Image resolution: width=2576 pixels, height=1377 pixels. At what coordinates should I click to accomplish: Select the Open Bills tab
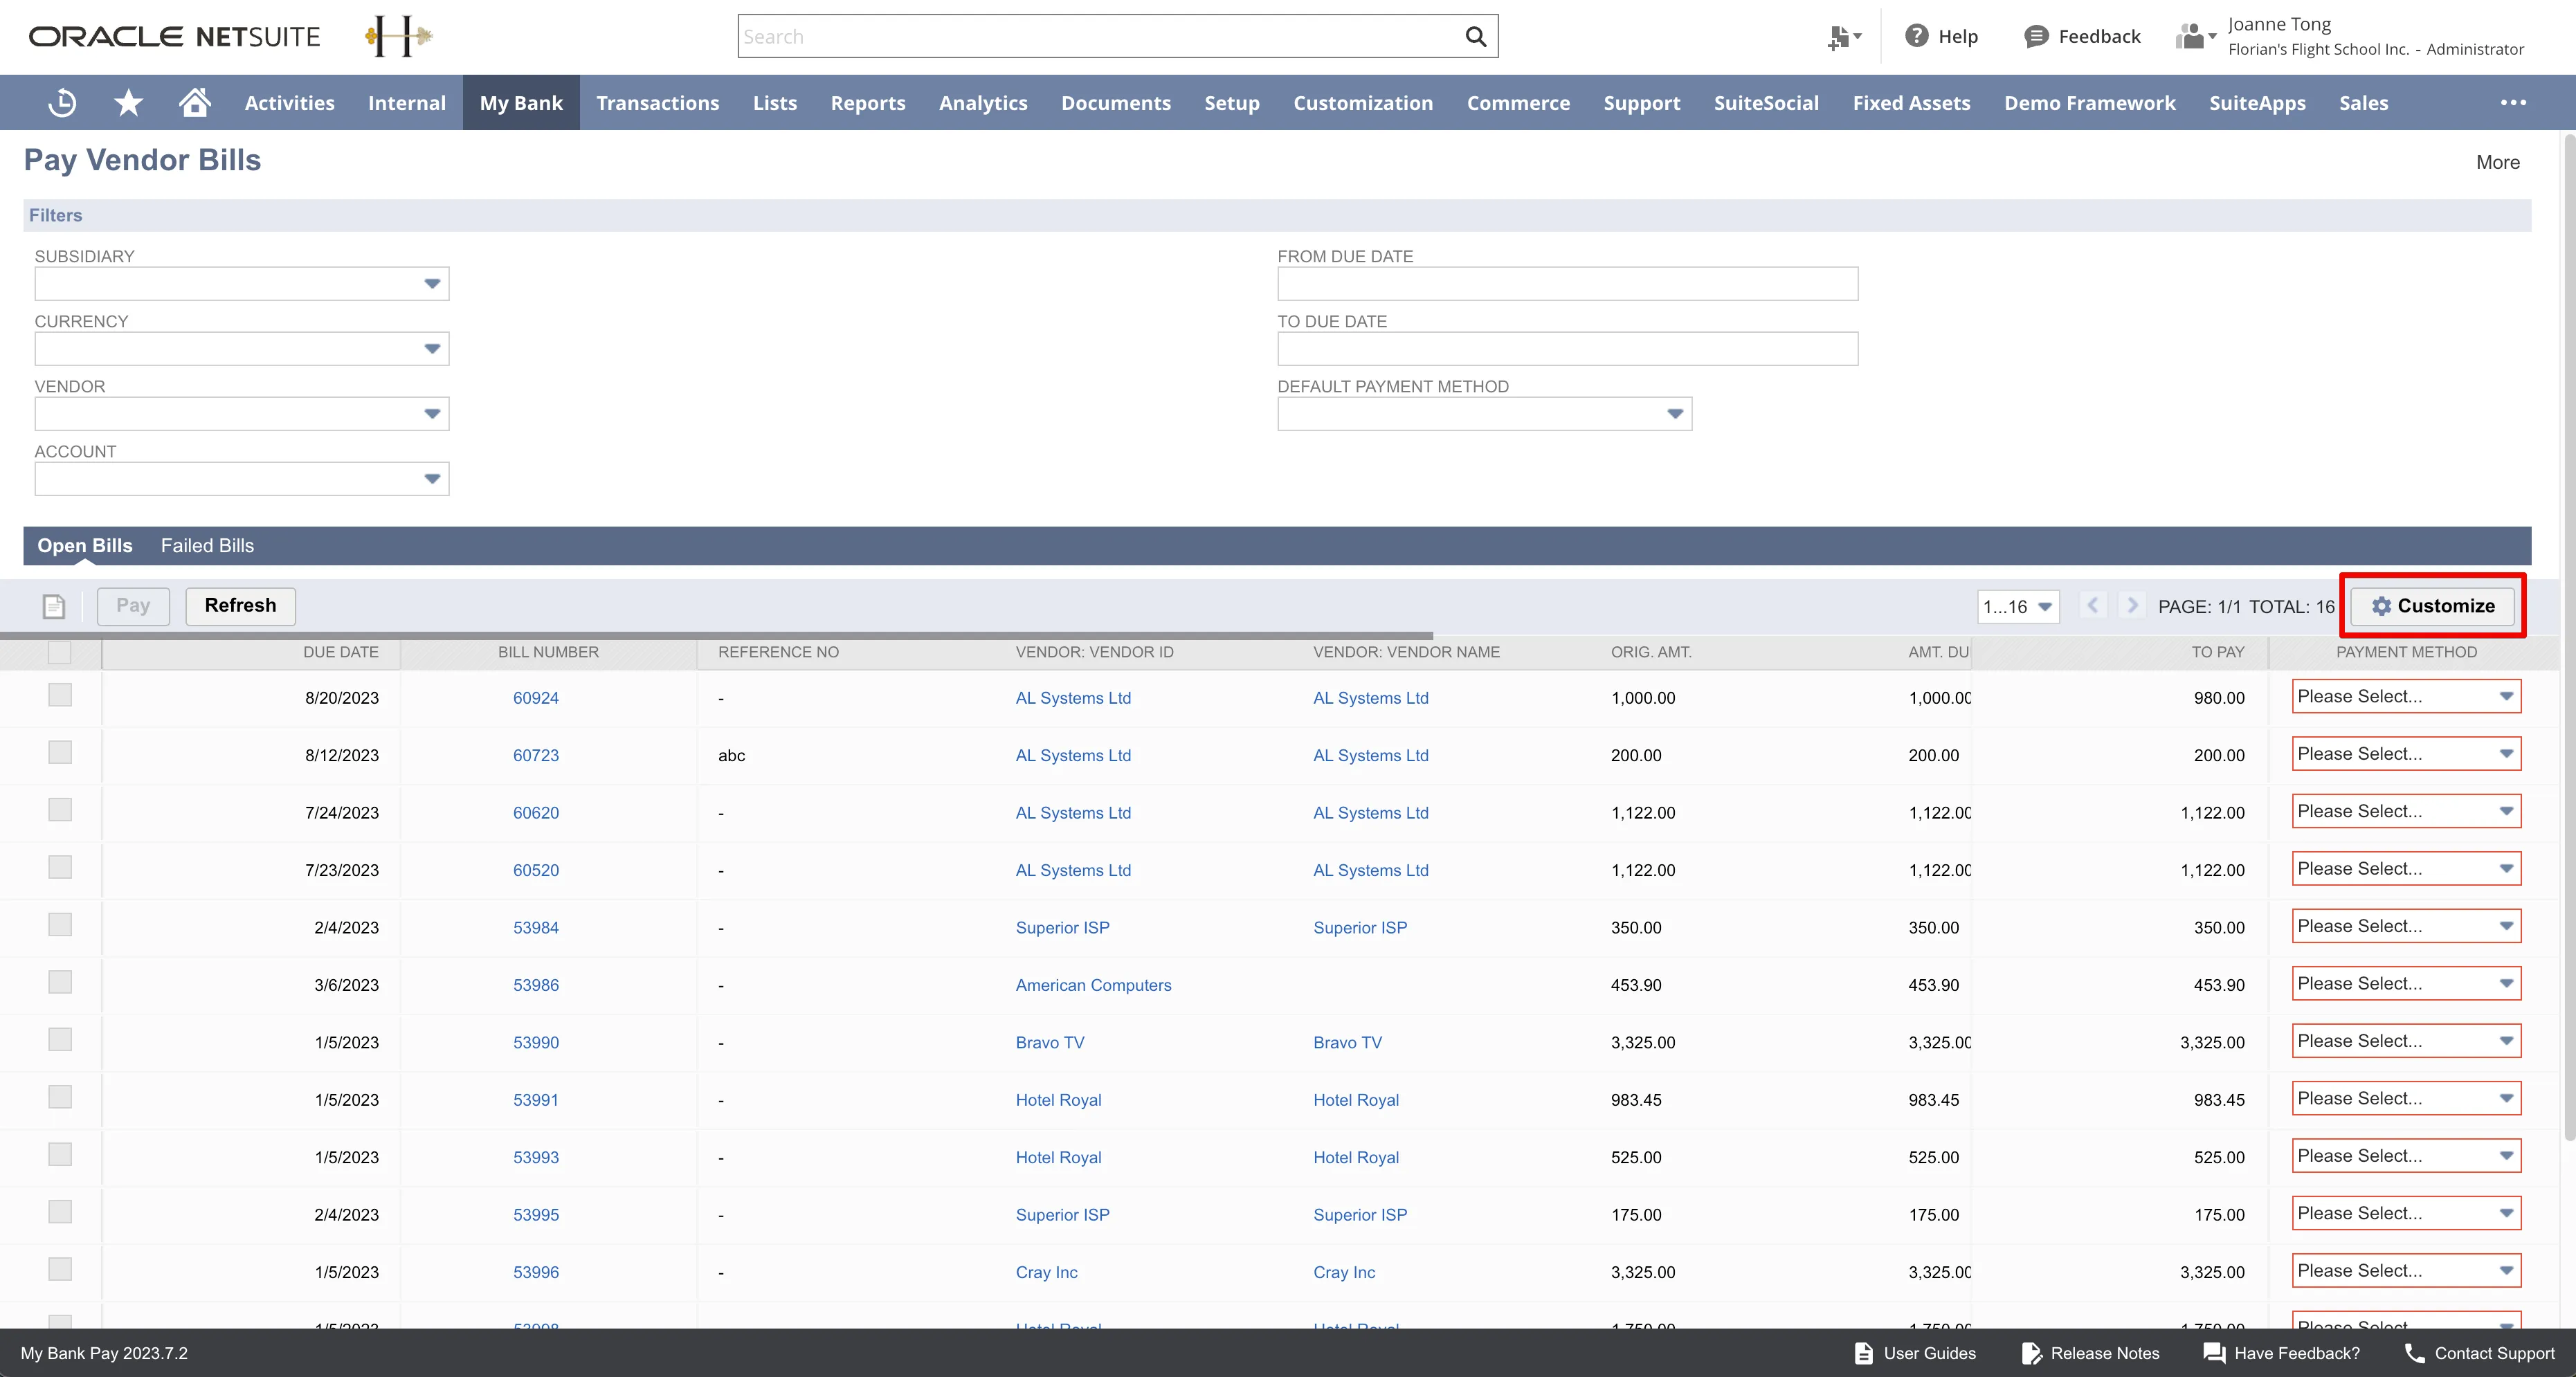click(x=85, y=546)
